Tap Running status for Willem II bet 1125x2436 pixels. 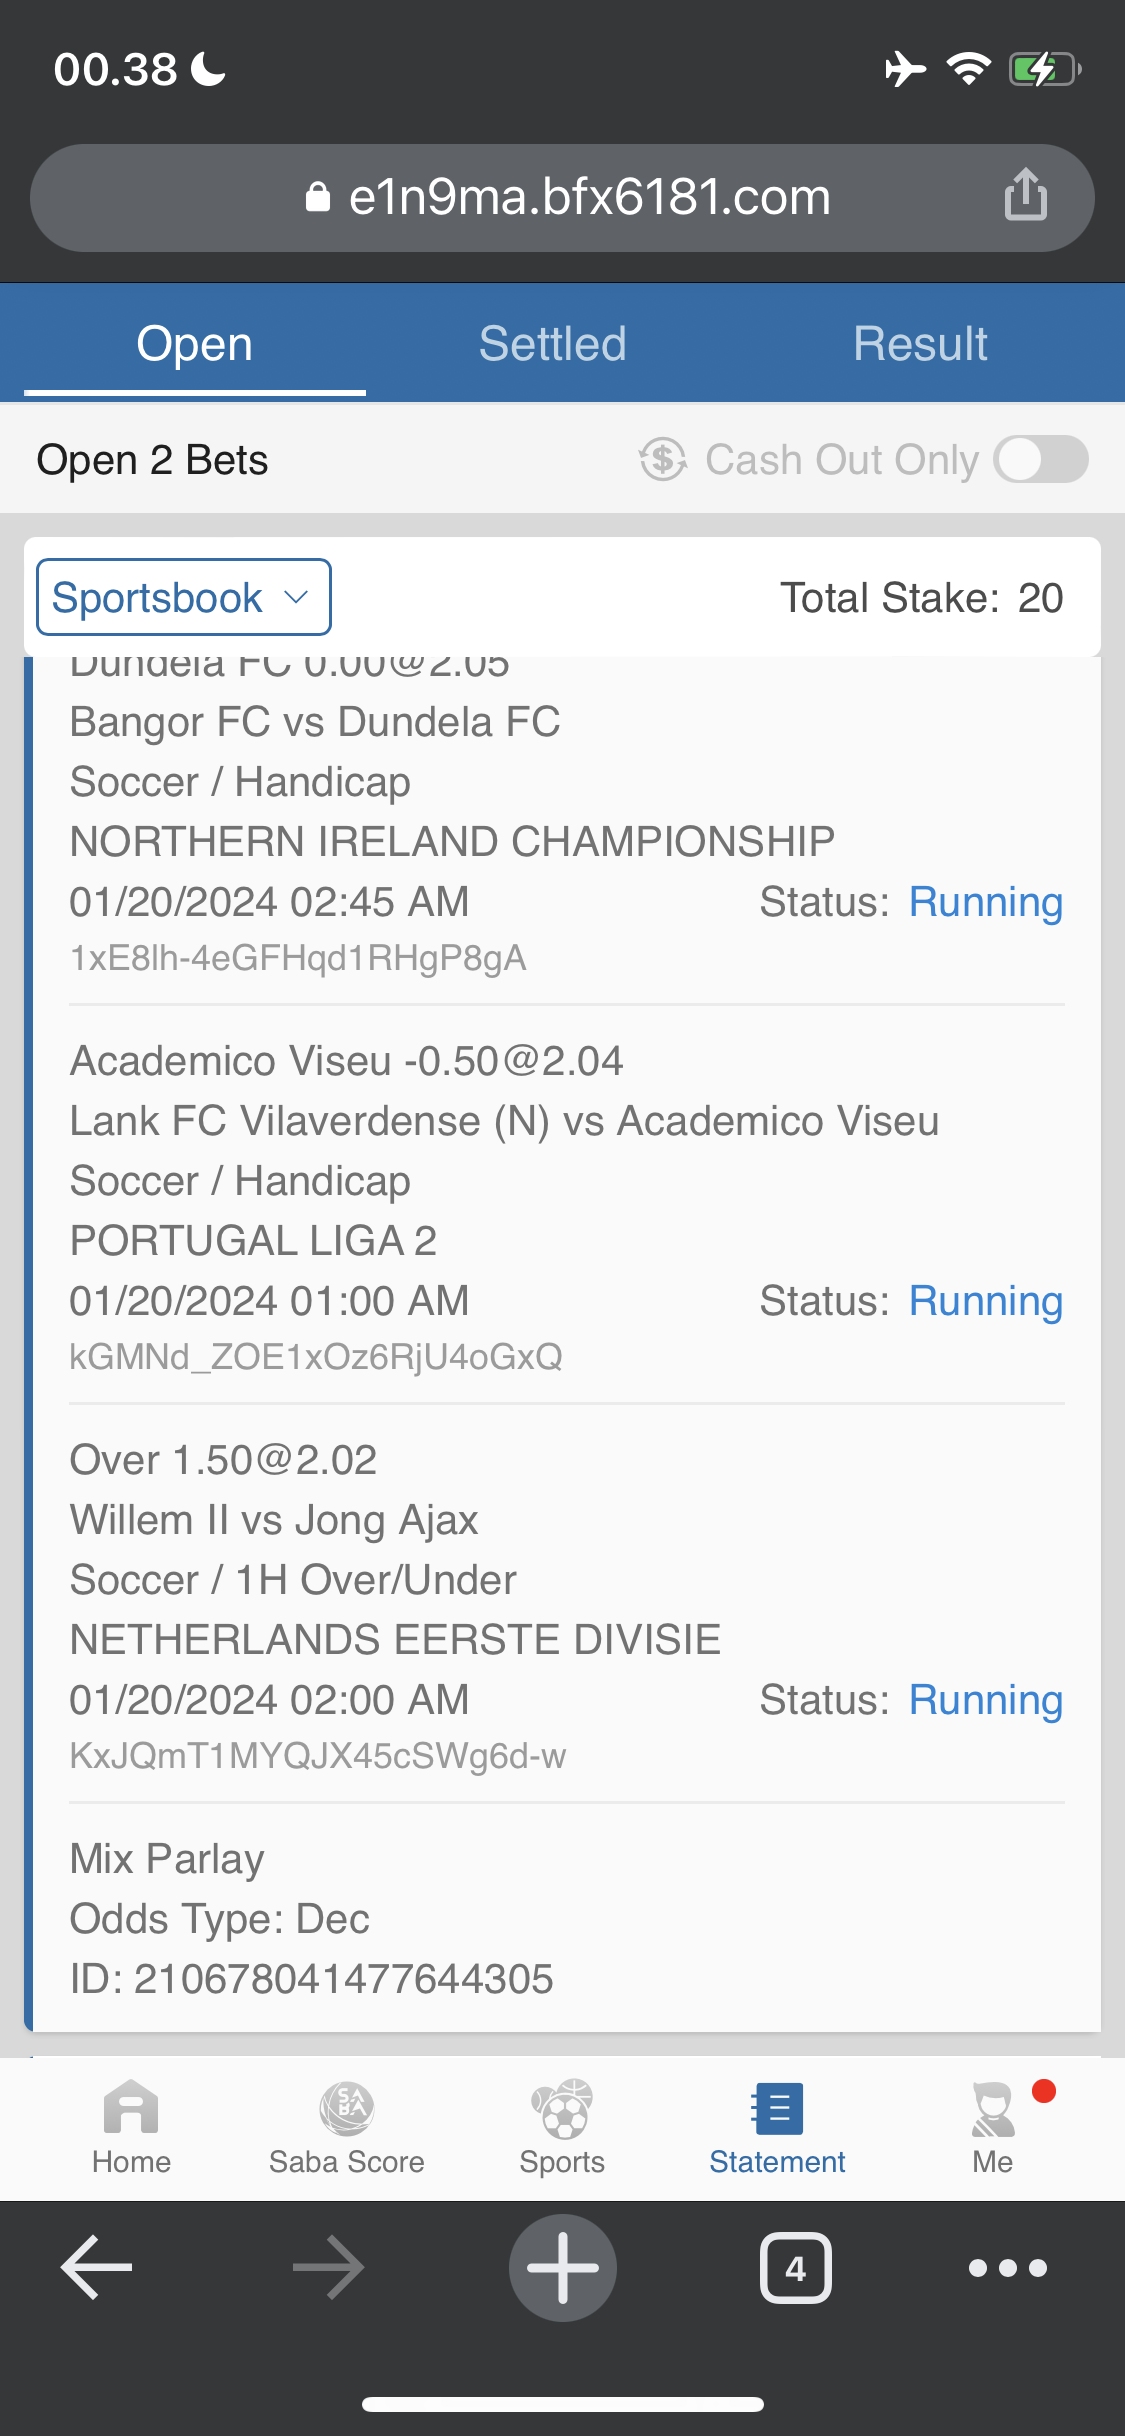tap(985, 1700)
